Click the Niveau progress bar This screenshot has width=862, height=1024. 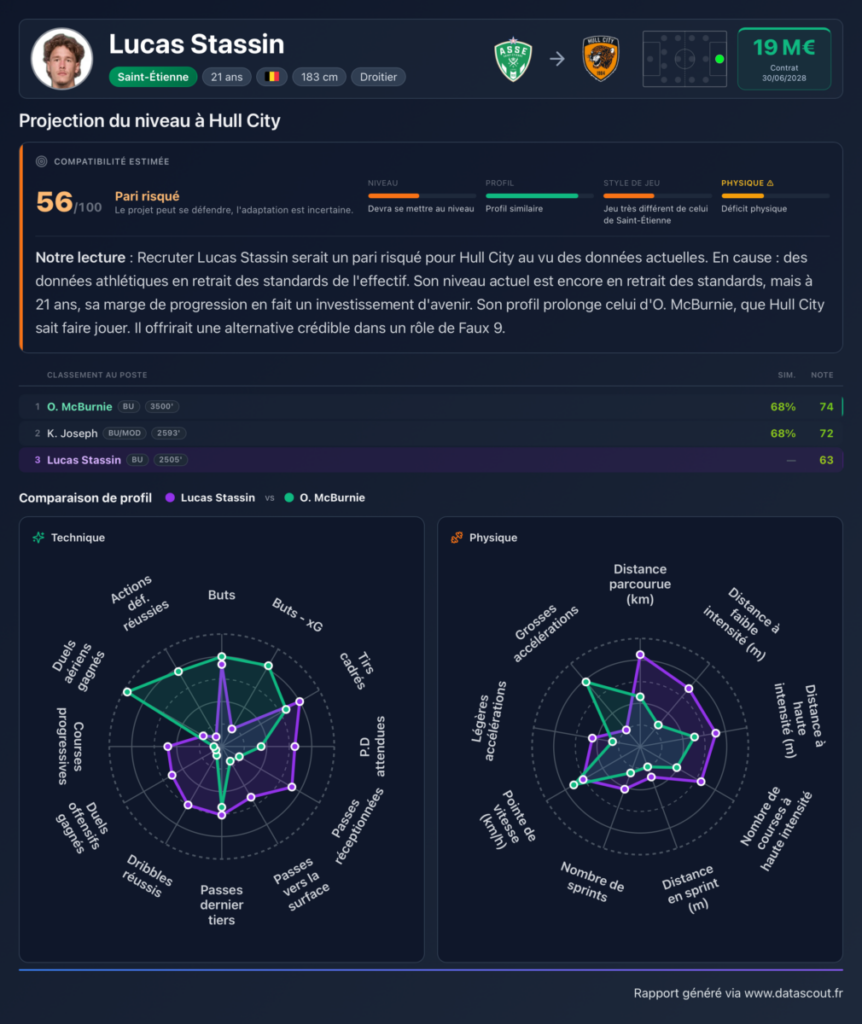point(422,195)
